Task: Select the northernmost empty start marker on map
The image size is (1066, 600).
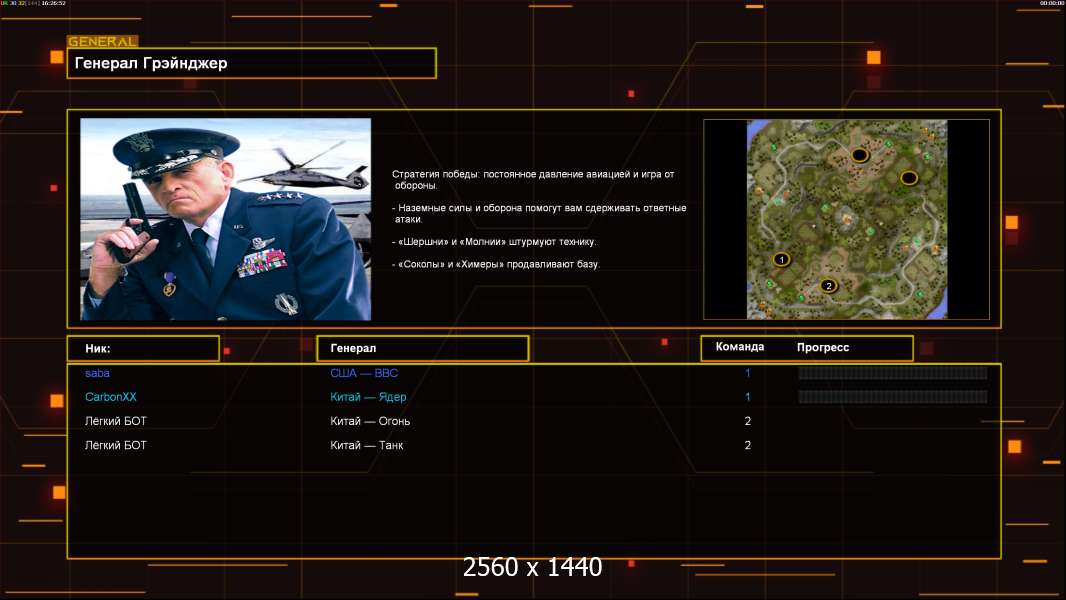Action: pyautogui.click(x=859, y=155)
